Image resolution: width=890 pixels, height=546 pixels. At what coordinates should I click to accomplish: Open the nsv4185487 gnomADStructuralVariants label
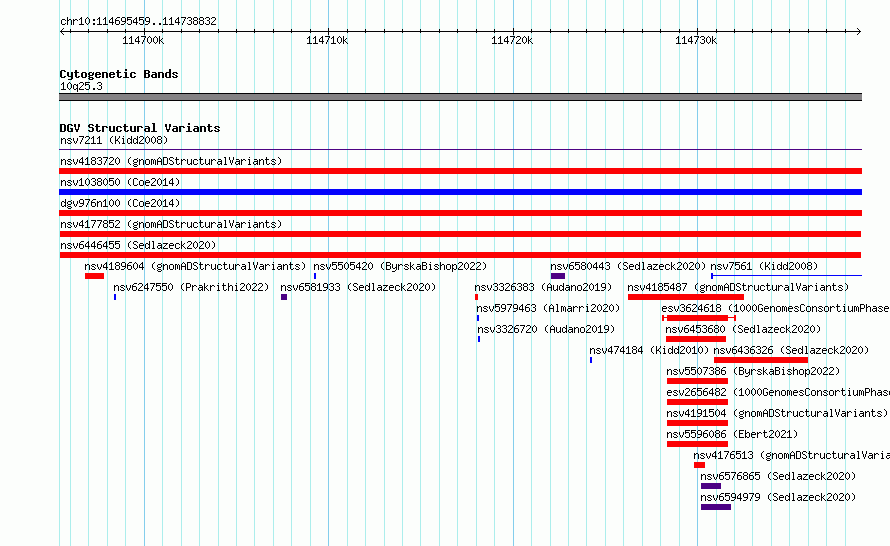click(x=738, y=287)
